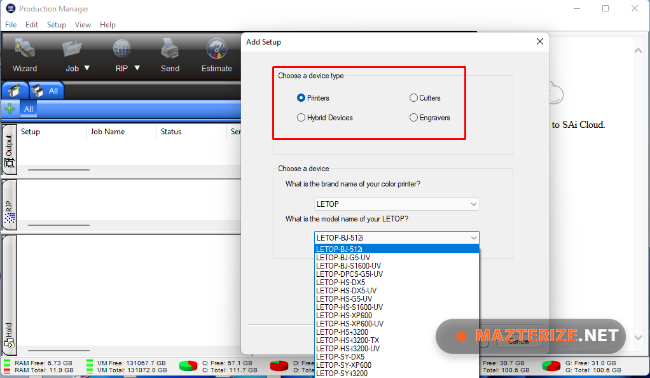The height and width of the screenshot is (378, 650).
Task: Click the RIP globe toolbar icon
Action: pos(122,49)
